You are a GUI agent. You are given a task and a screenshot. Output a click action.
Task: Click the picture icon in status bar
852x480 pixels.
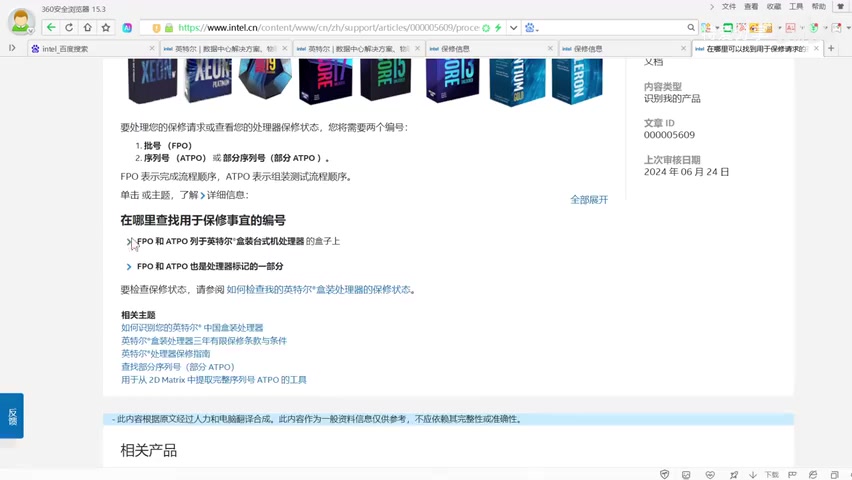click(686, 475)
